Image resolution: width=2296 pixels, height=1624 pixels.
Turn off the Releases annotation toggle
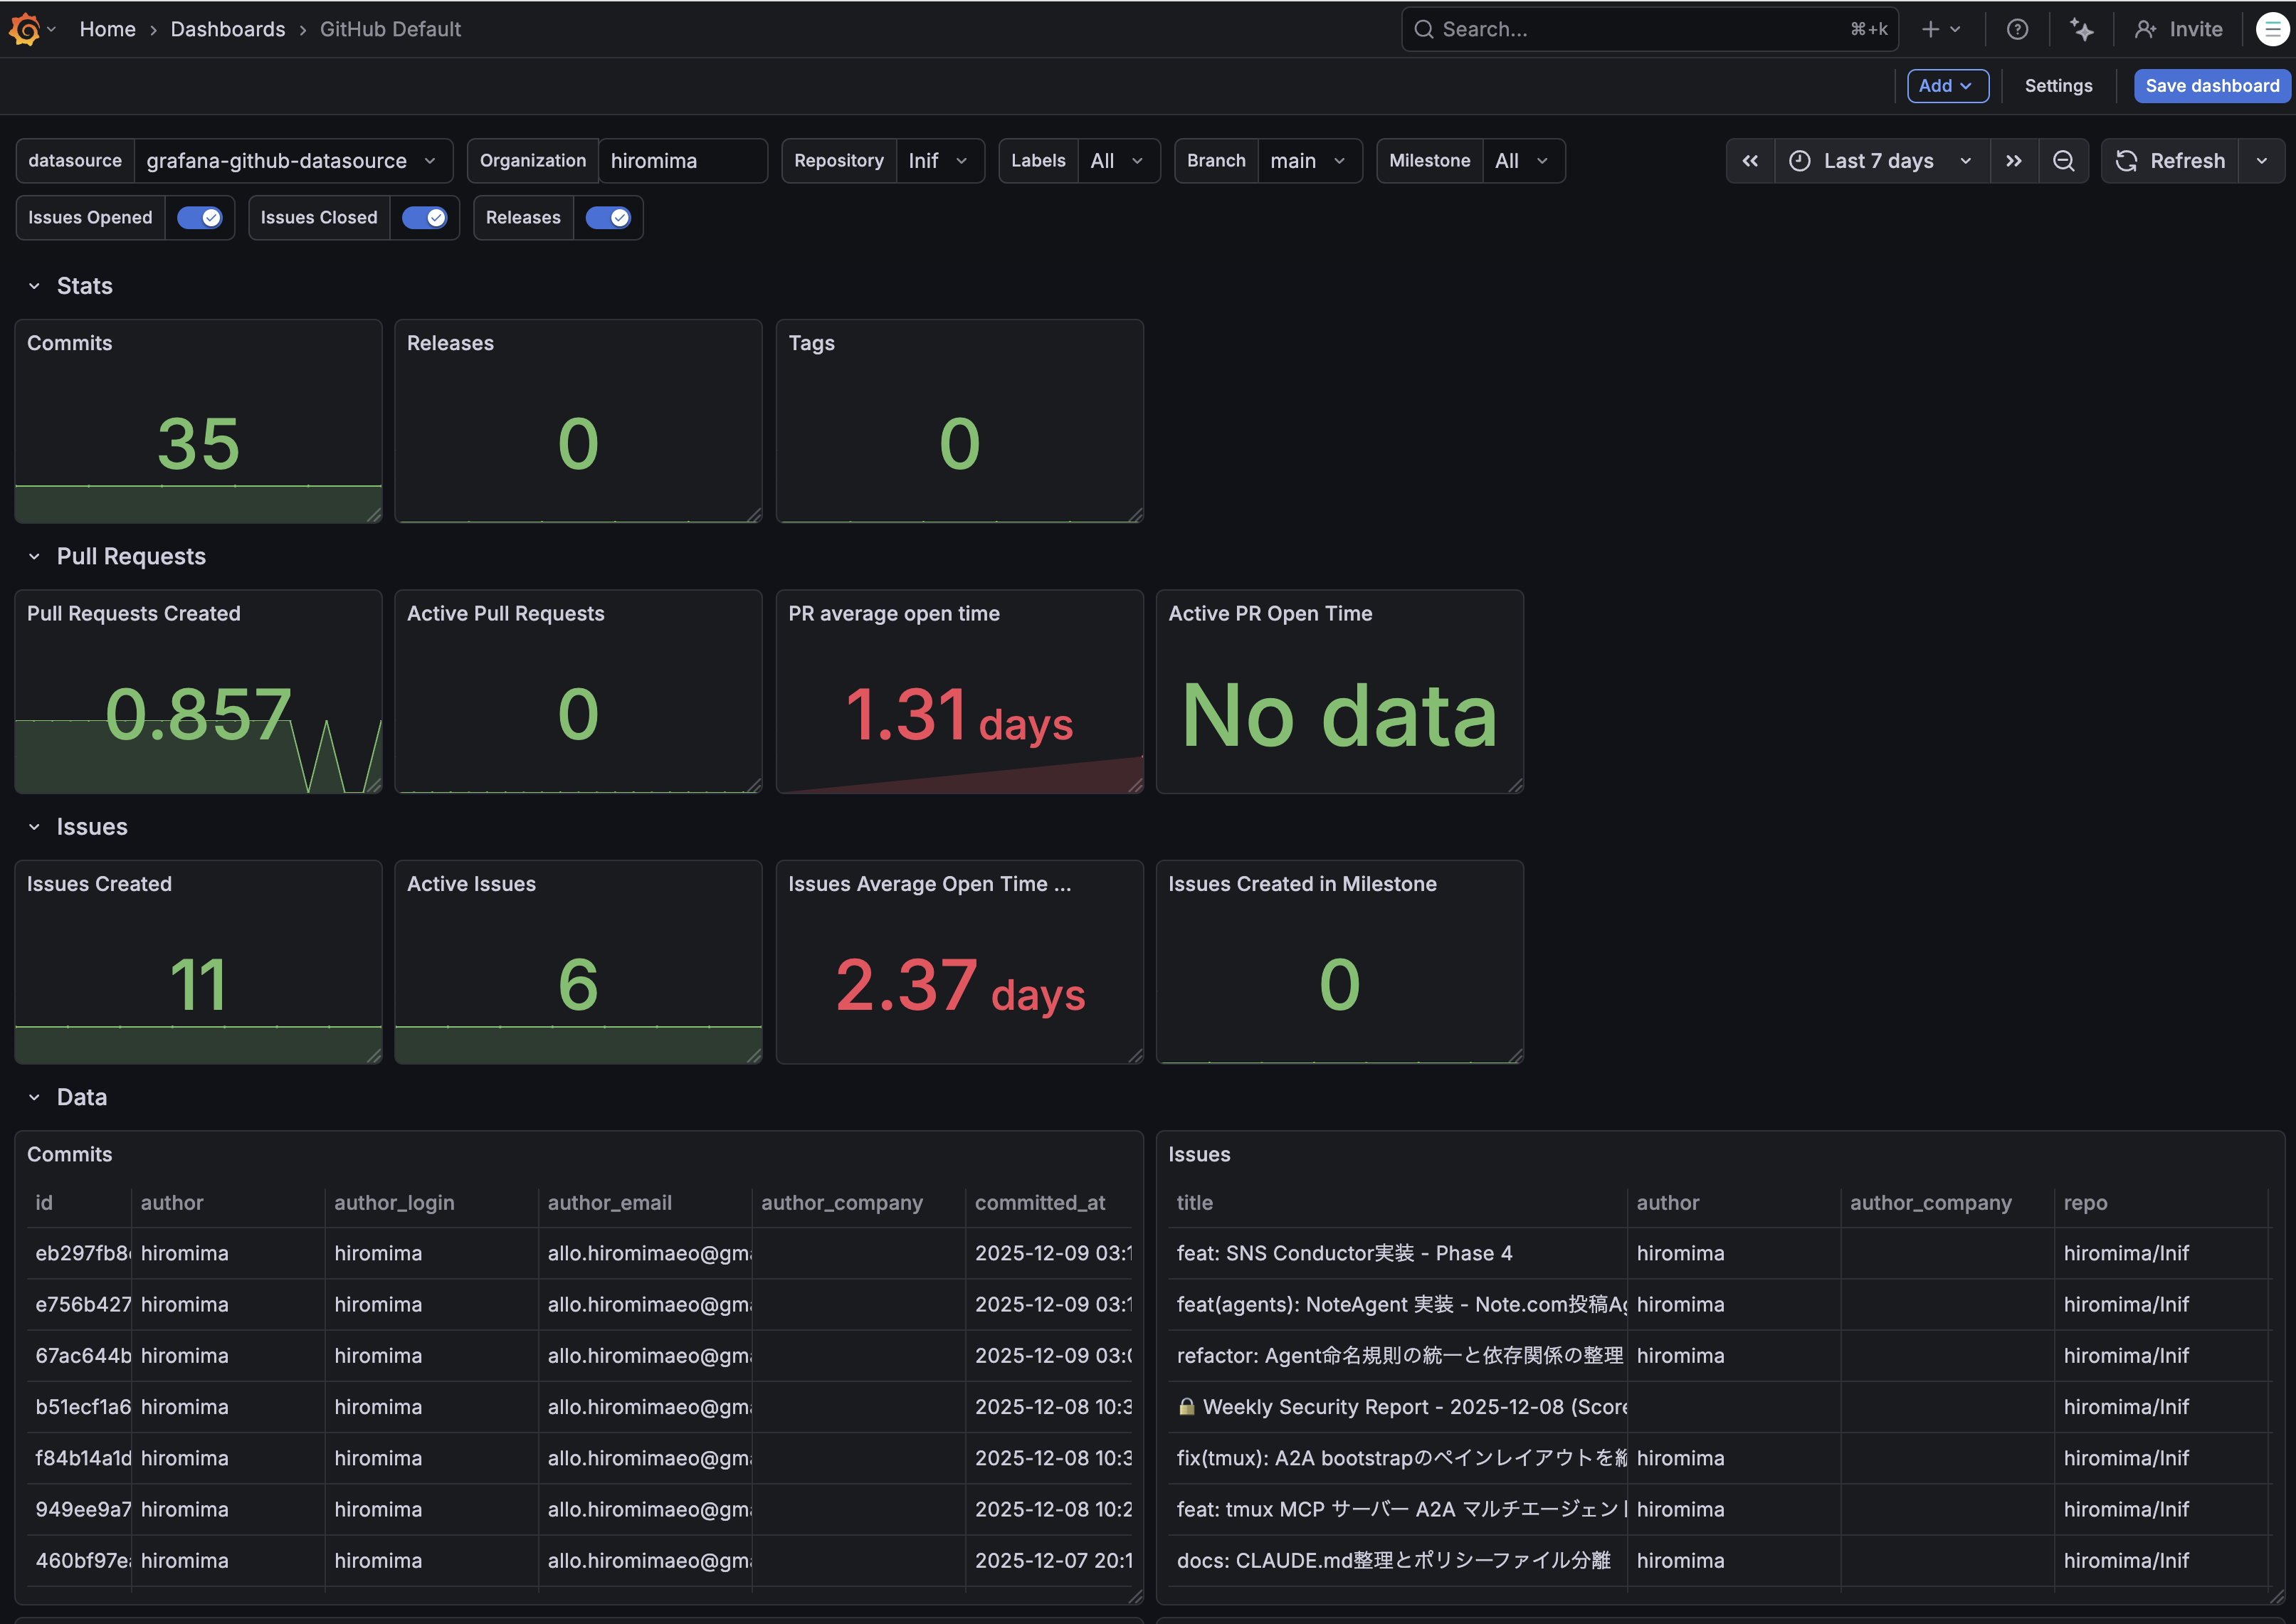click(608, 218)
